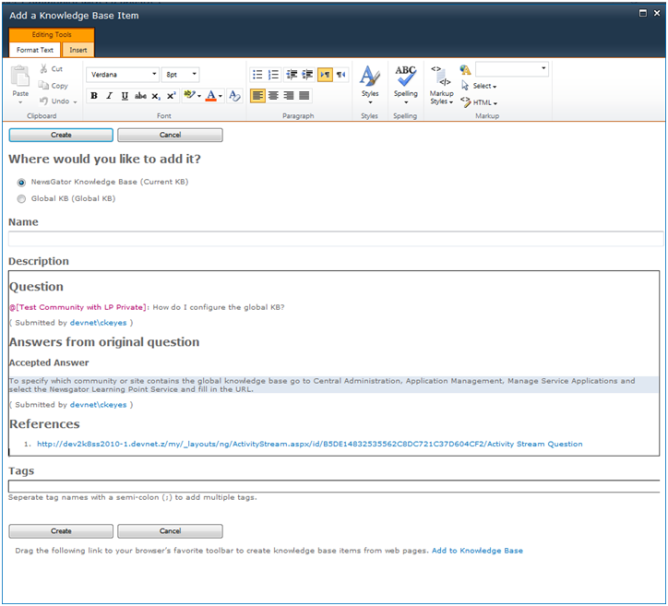Select NewsGator Knowledge Base radio option
Image resolution: width=668 pixels, height=606 pixels.
click(22, 182)
